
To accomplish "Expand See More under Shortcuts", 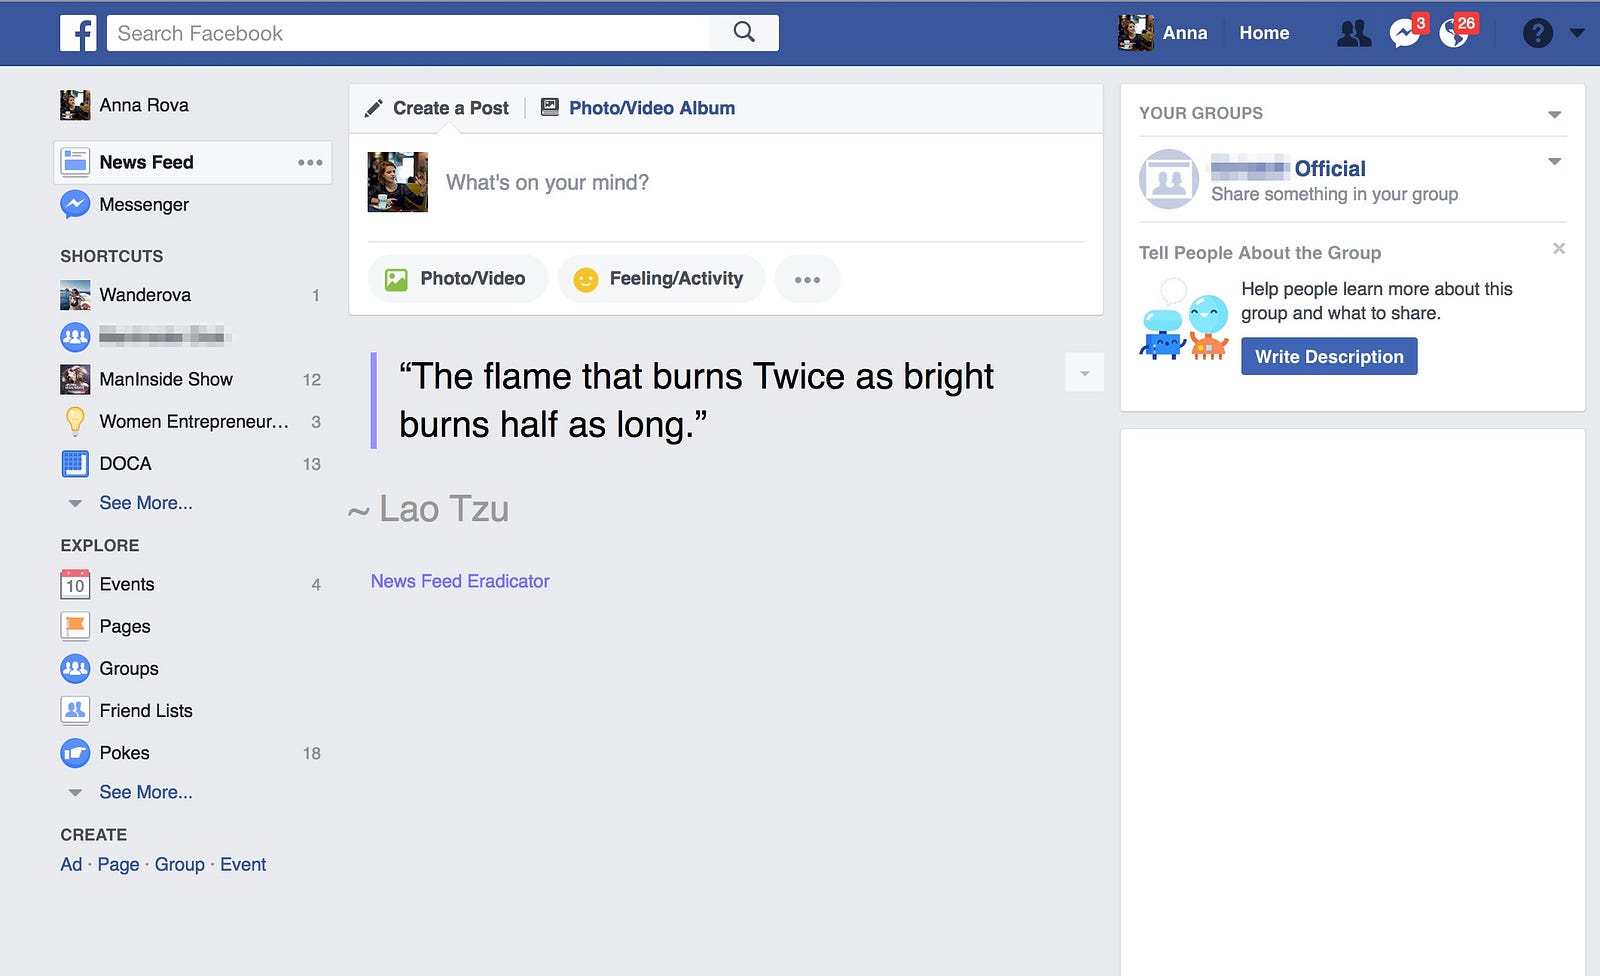I will coord(146,503).
